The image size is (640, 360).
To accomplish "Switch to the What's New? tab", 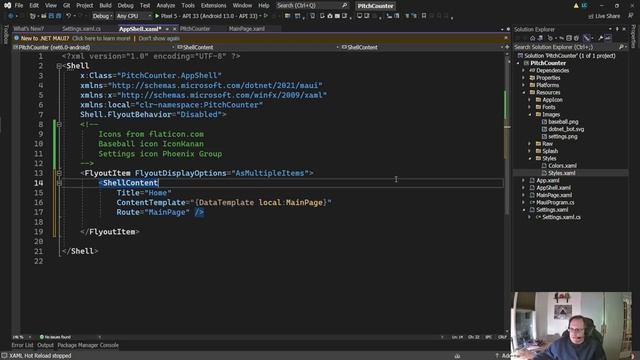I will (x=29, y=29).
